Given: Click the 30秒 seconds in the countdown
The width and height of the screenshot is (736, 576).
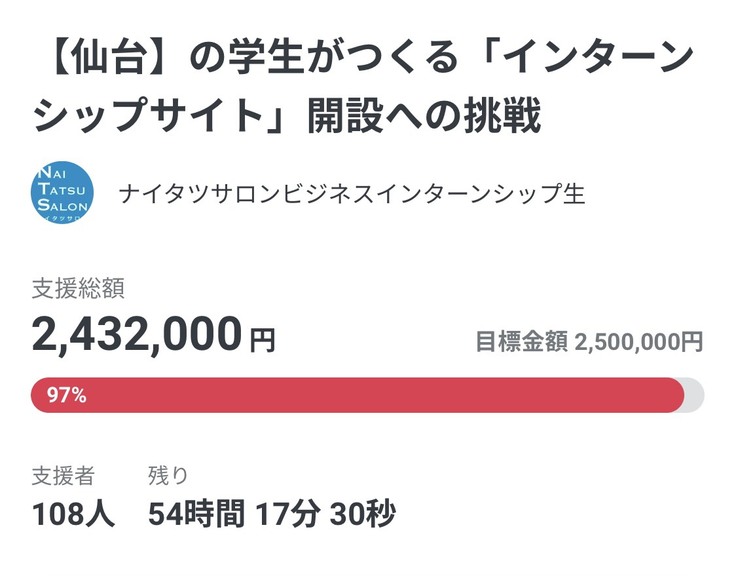Looking at the screenshot, I should (x=364, y=514).
